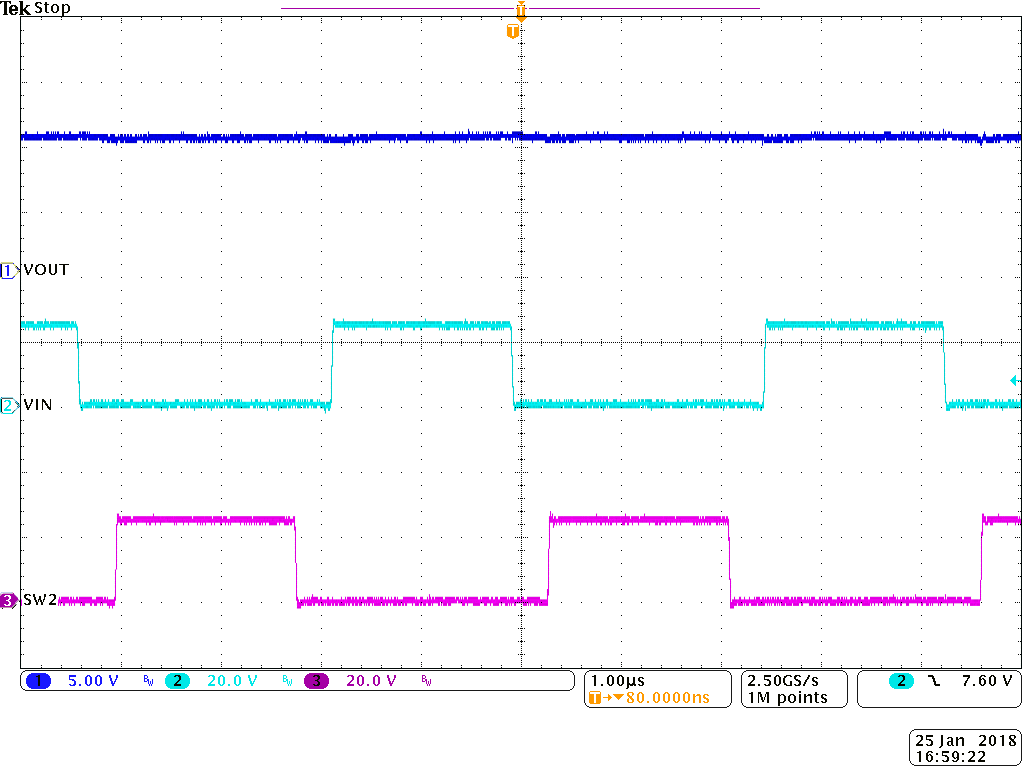Select the Channel 3 badge icon
The width and height of the screenshot is (1024, 768).
coord(316,680)
